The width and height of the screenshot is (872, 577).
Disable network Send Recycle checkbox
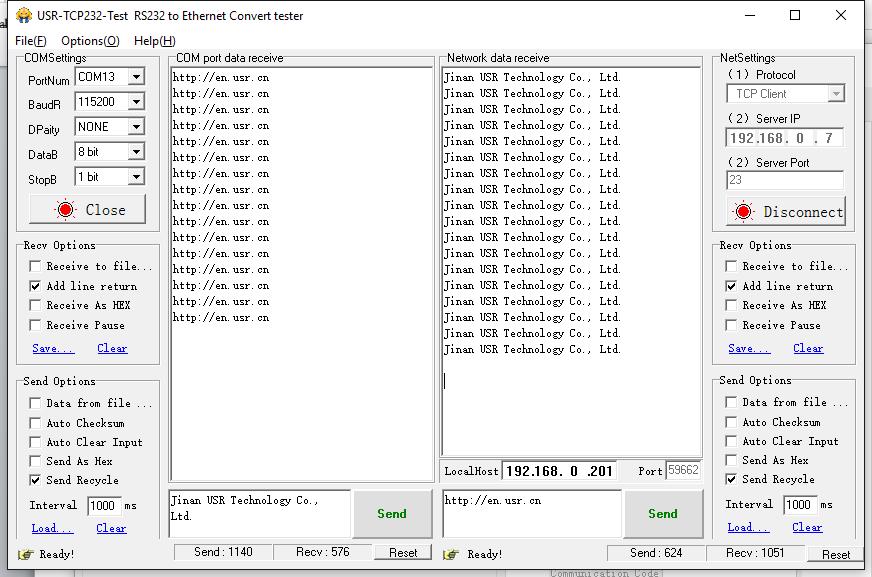pyautogui.click(x=731, y=479)
